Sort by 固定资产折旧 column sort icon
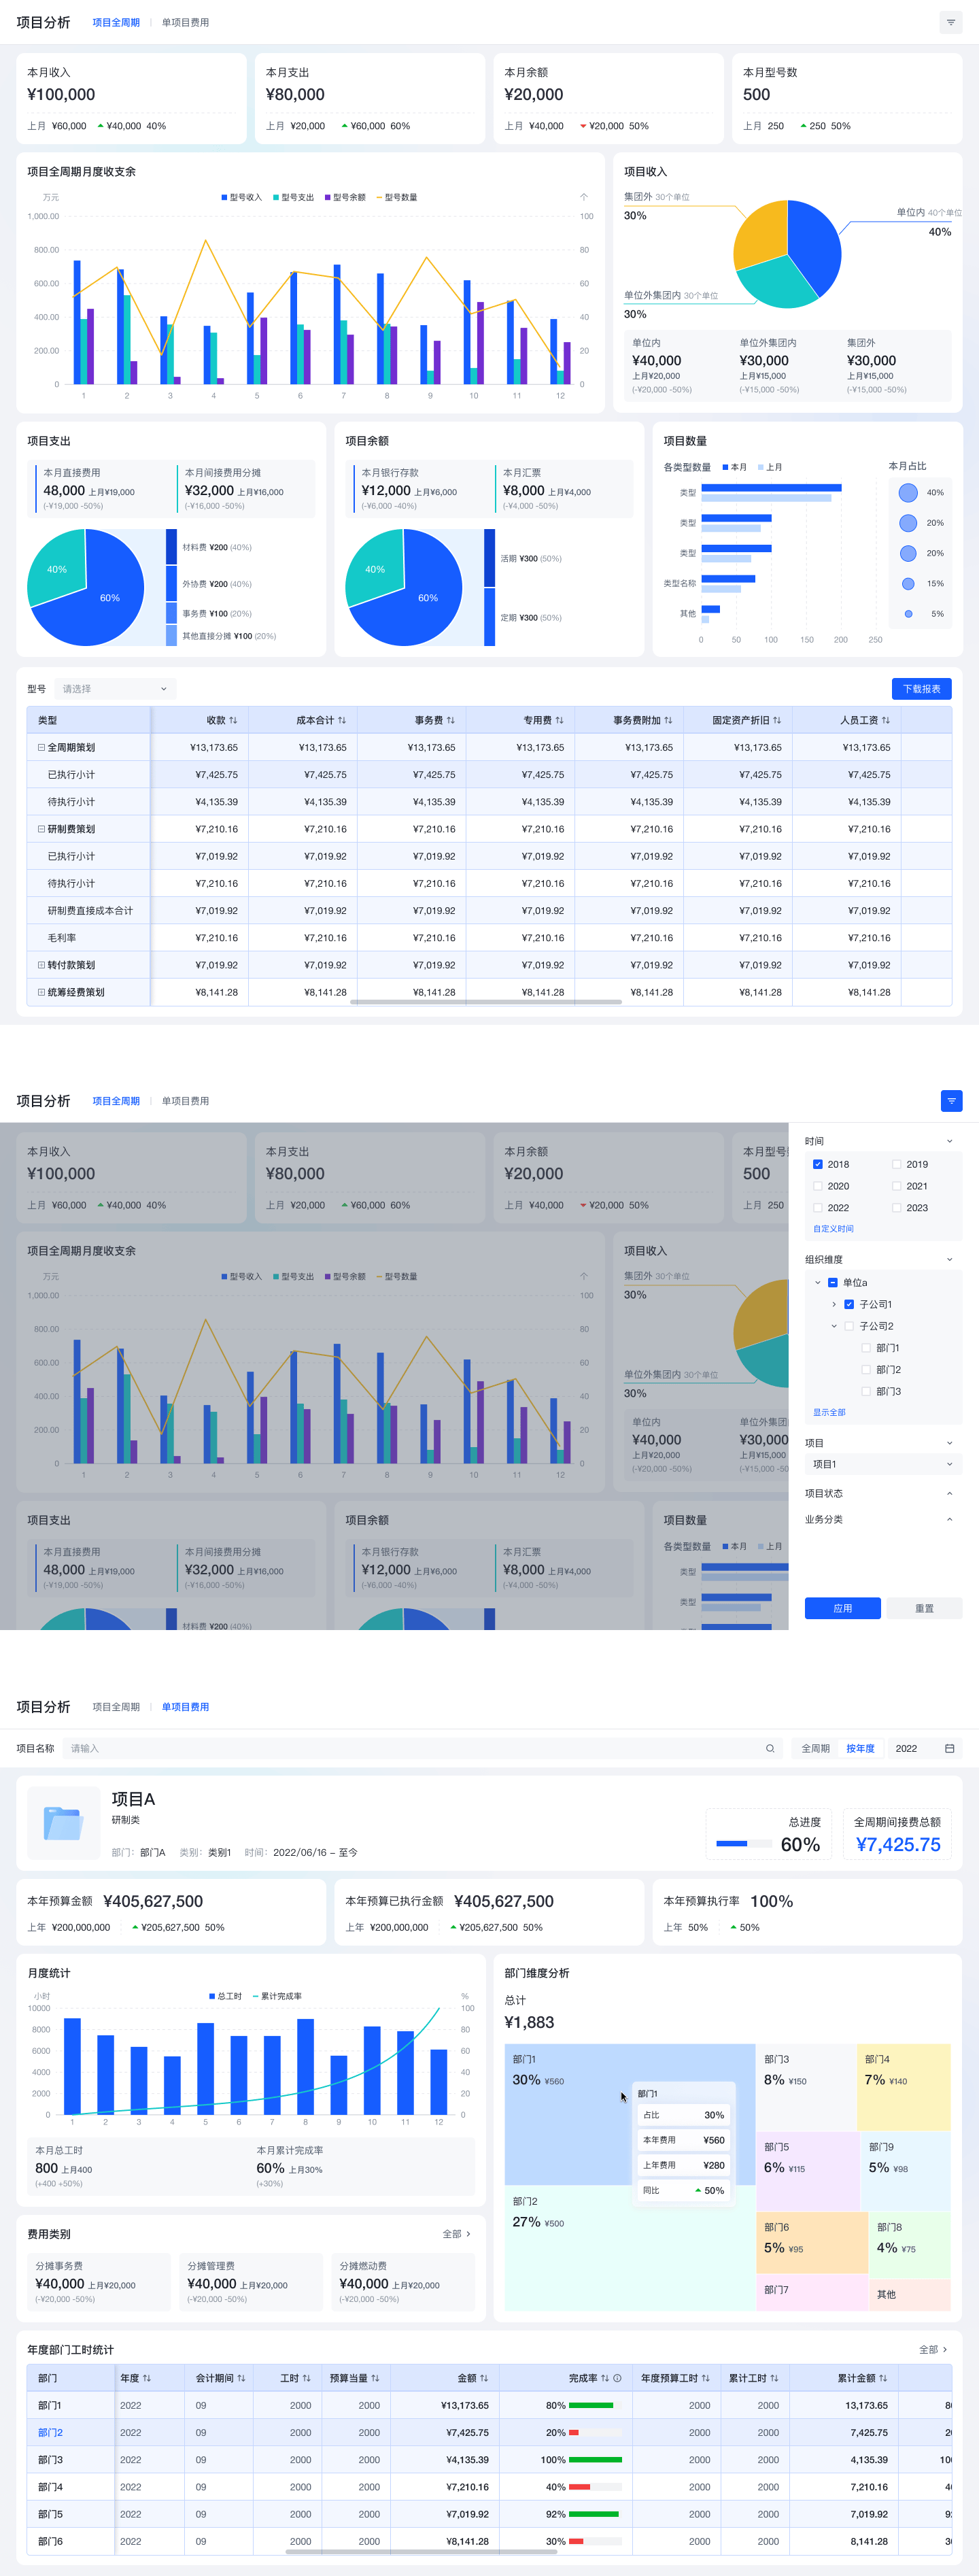979x2576 pixels. (x=777, y=720)
